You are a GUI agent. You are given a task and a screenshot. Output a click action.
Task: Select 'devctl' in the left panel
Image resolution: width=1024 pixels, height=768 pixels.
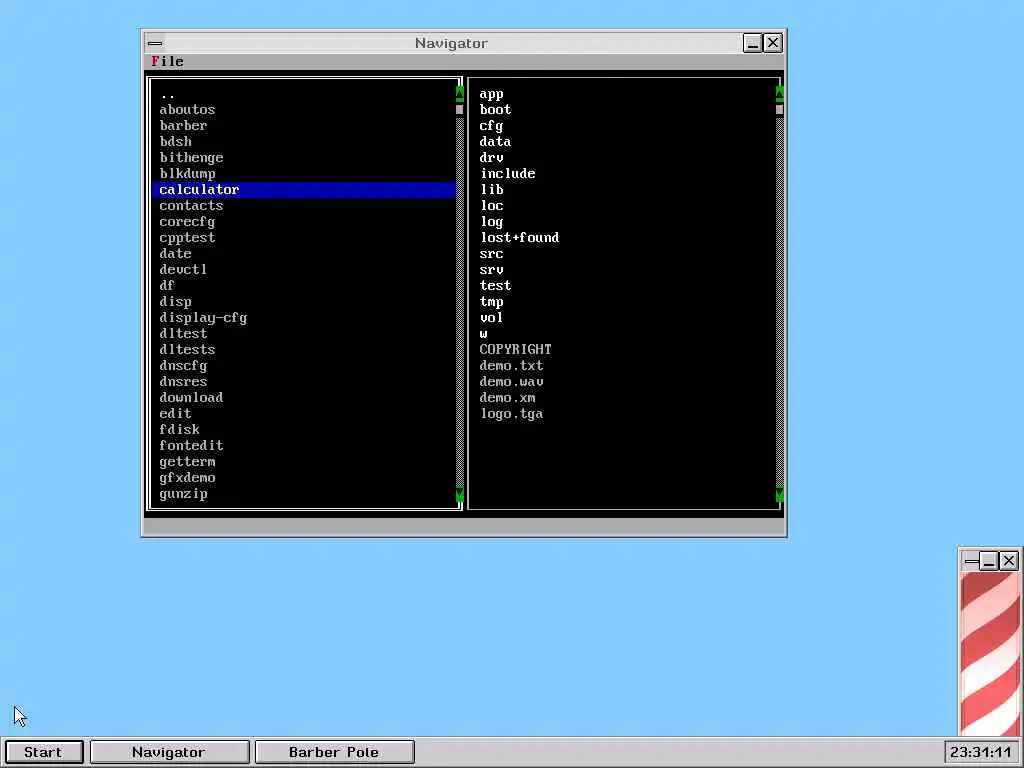point(304,270)
